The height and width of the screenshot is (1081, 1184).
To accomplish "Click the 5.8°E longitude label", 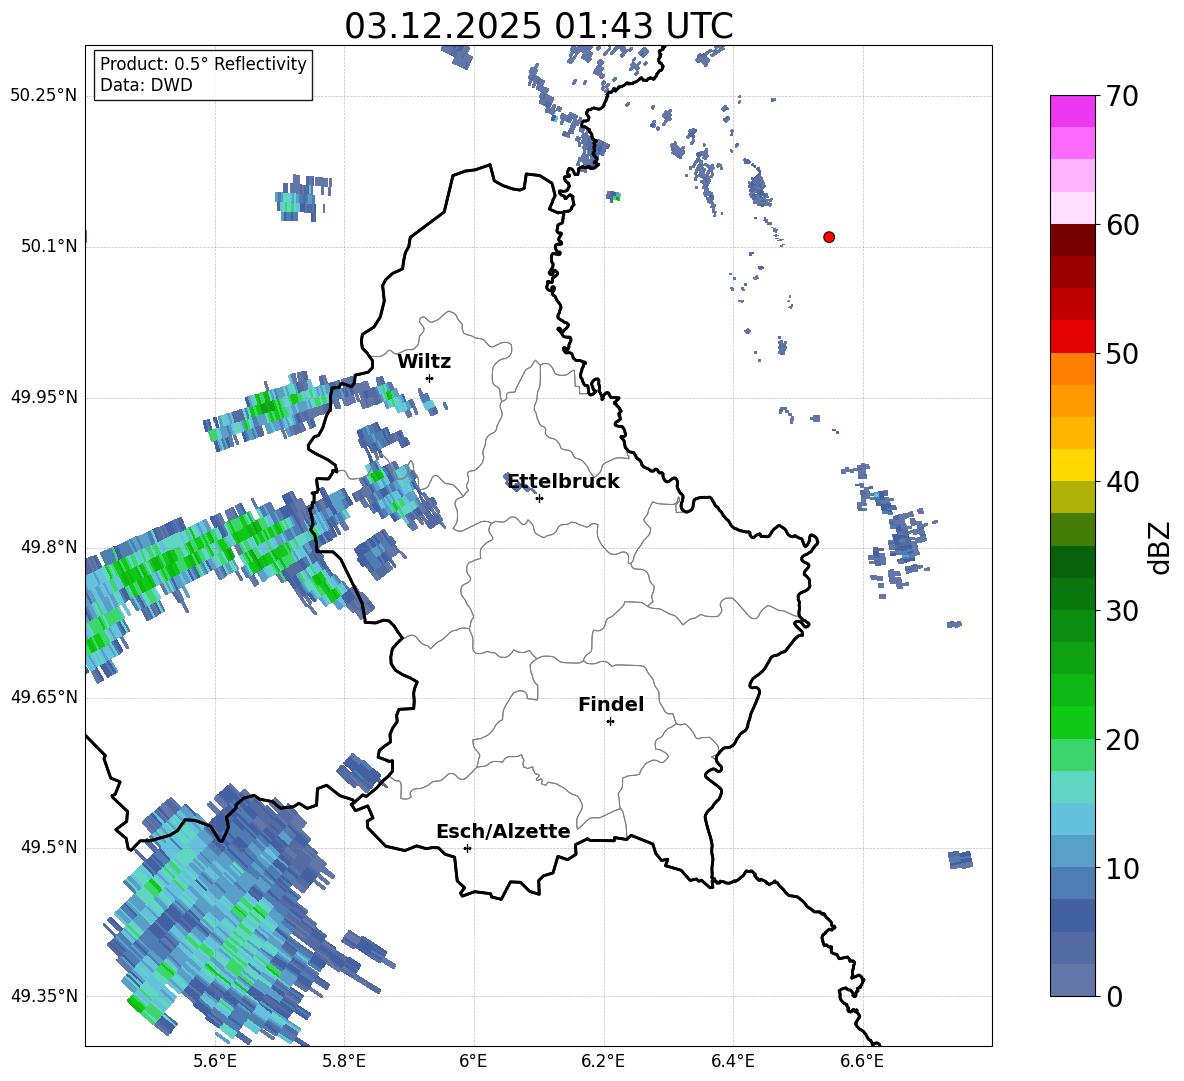I will click(344, 1061).
